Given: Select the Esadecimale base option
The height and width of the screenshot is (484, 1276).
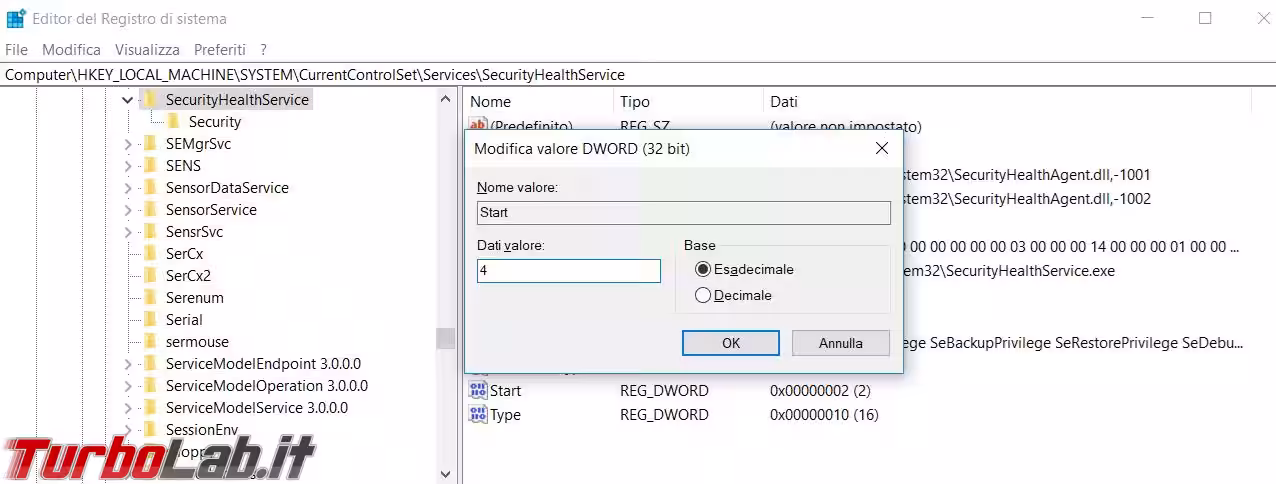Looking at the screenshot, I should click(703, 269).
